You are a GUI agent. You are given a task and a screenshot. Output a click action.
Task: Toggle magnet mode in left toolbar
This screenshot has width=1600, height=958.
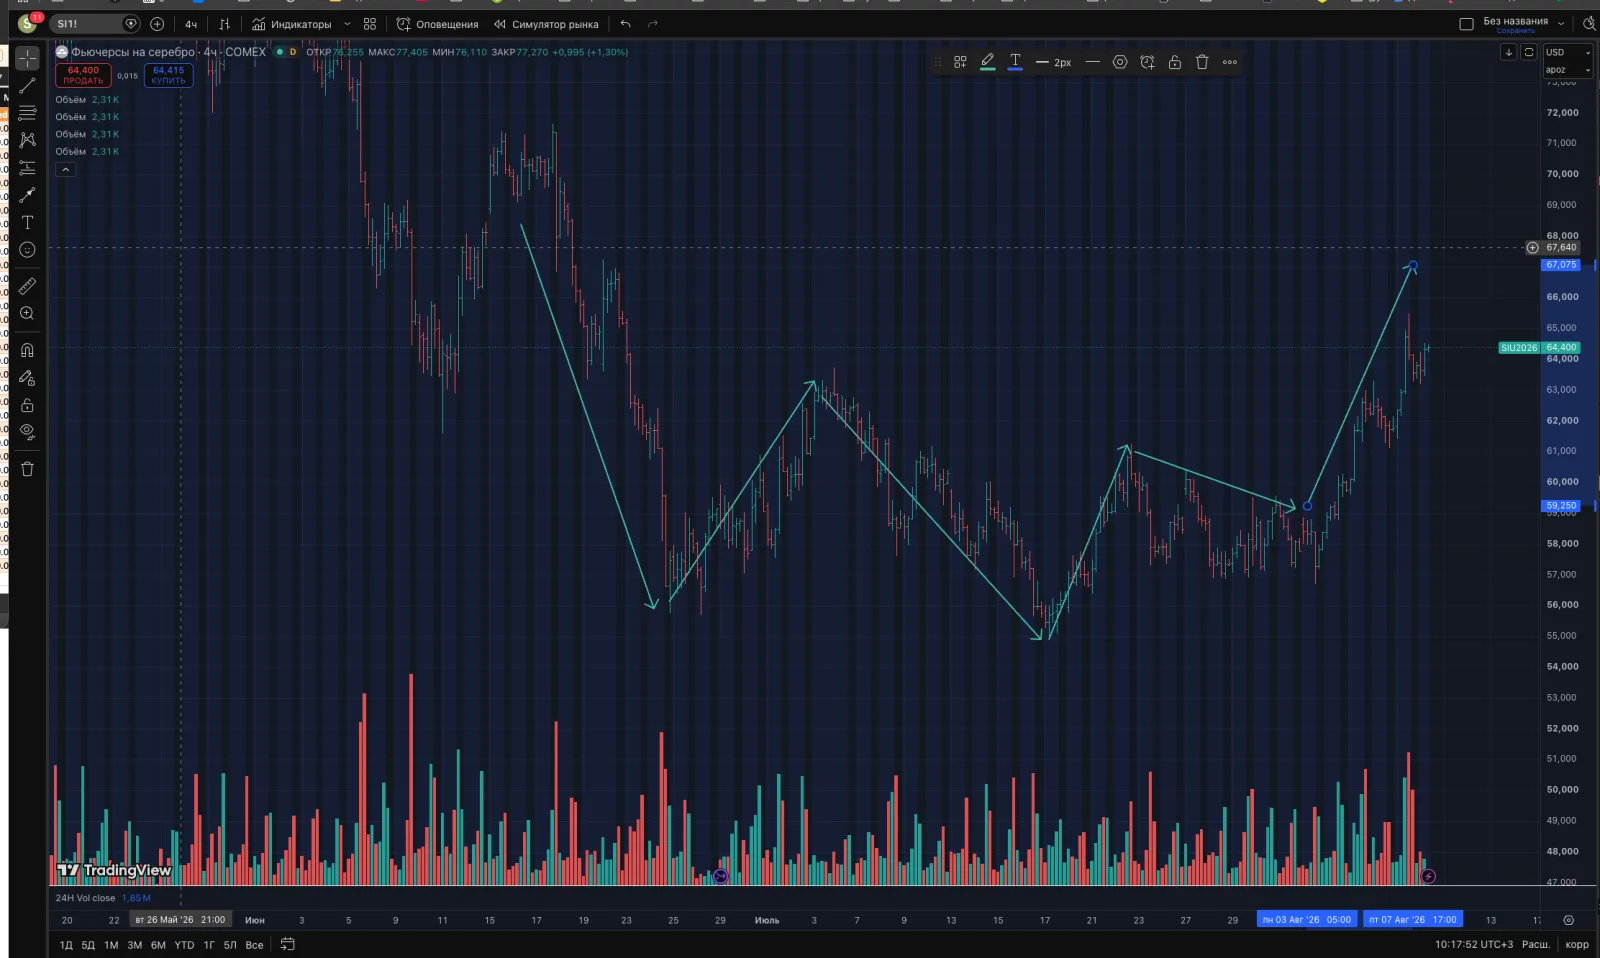(x=27, y=350)
